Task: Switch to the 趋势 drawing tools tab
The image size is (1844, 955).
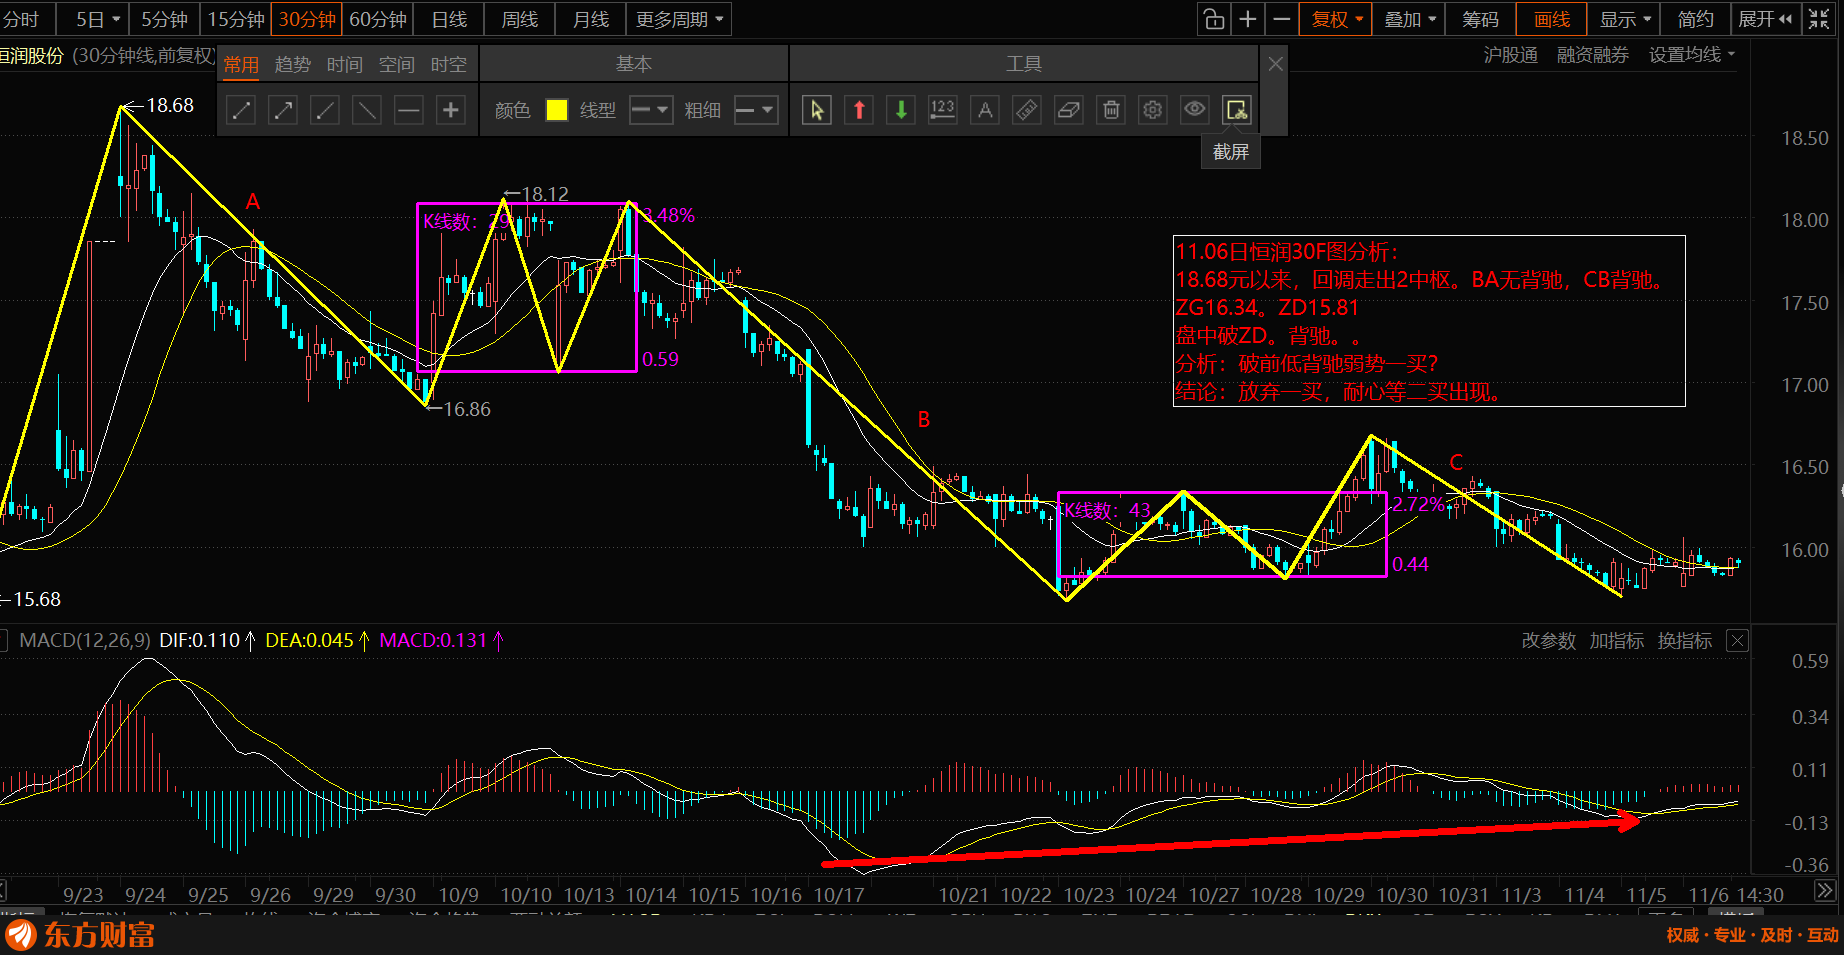Action: (293, 65)
